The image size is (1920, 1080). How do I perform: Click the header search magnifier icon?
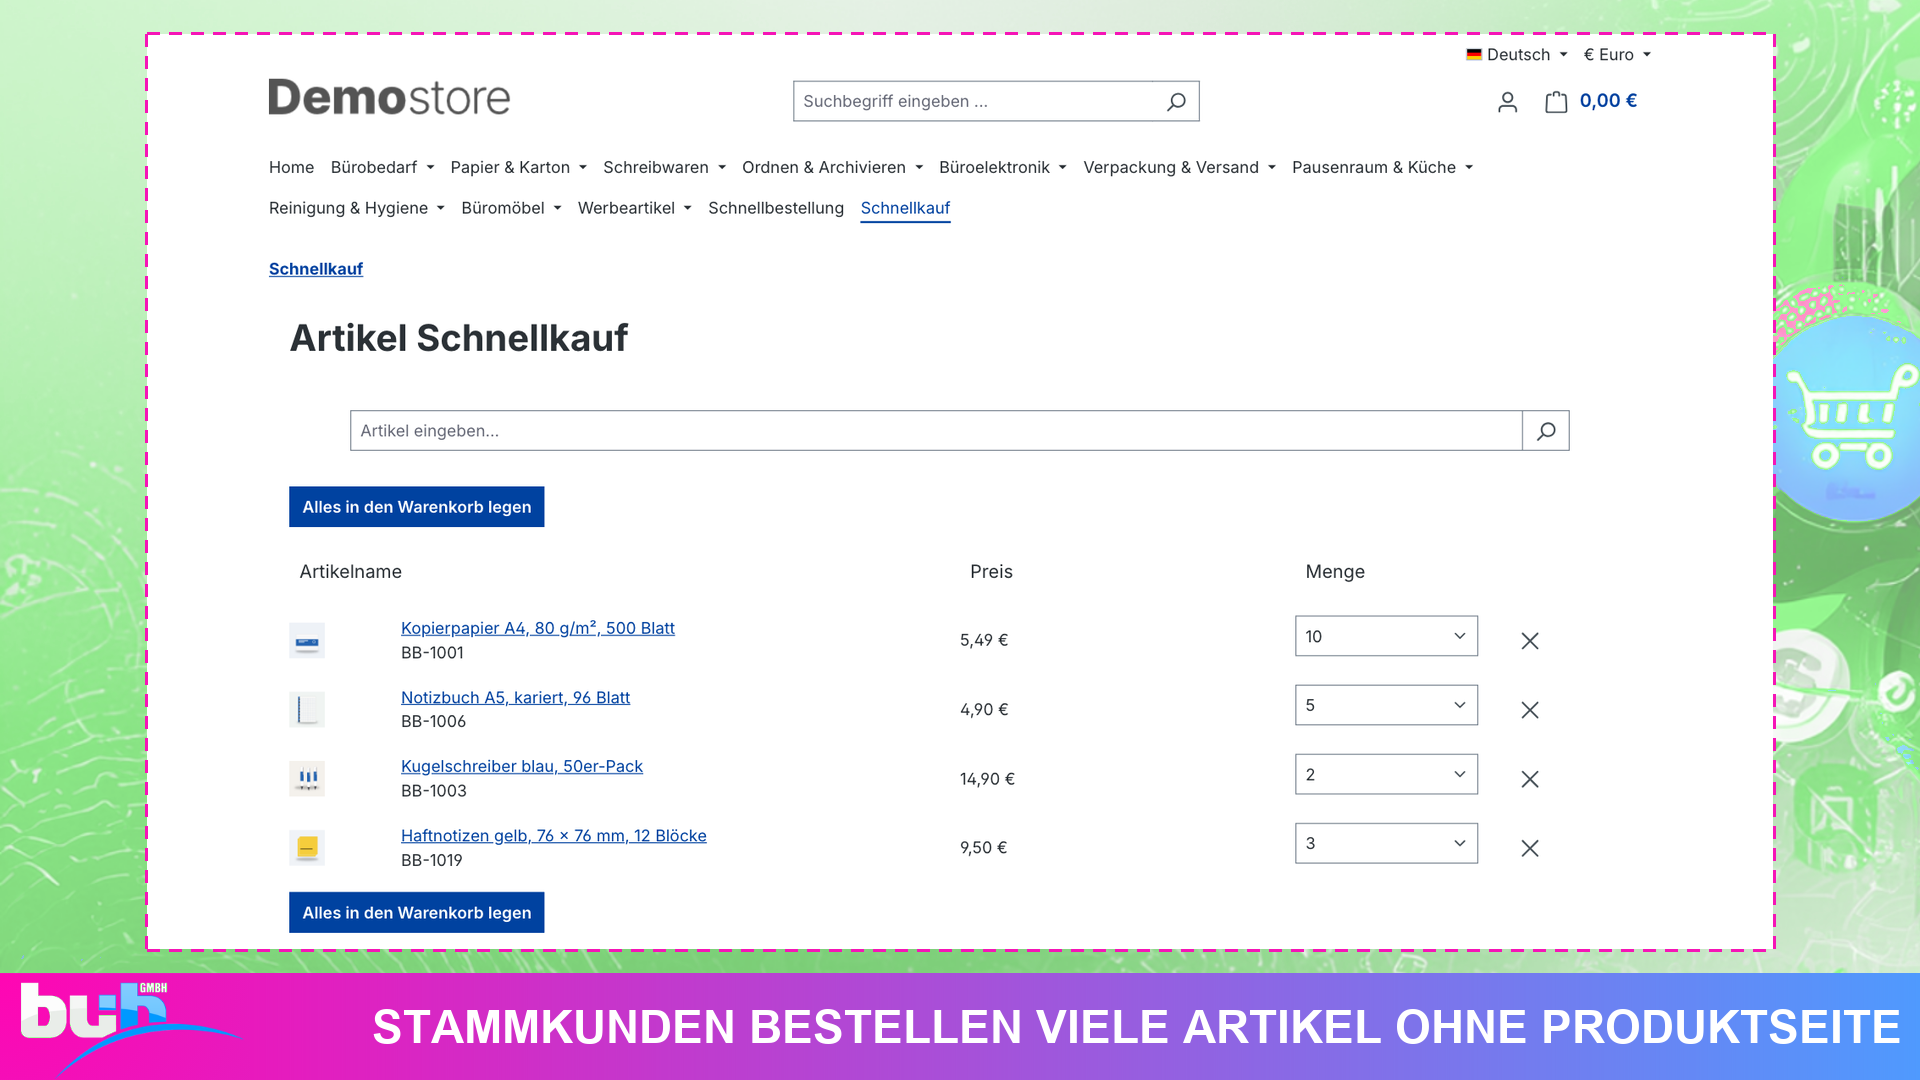pos(1176,101)
